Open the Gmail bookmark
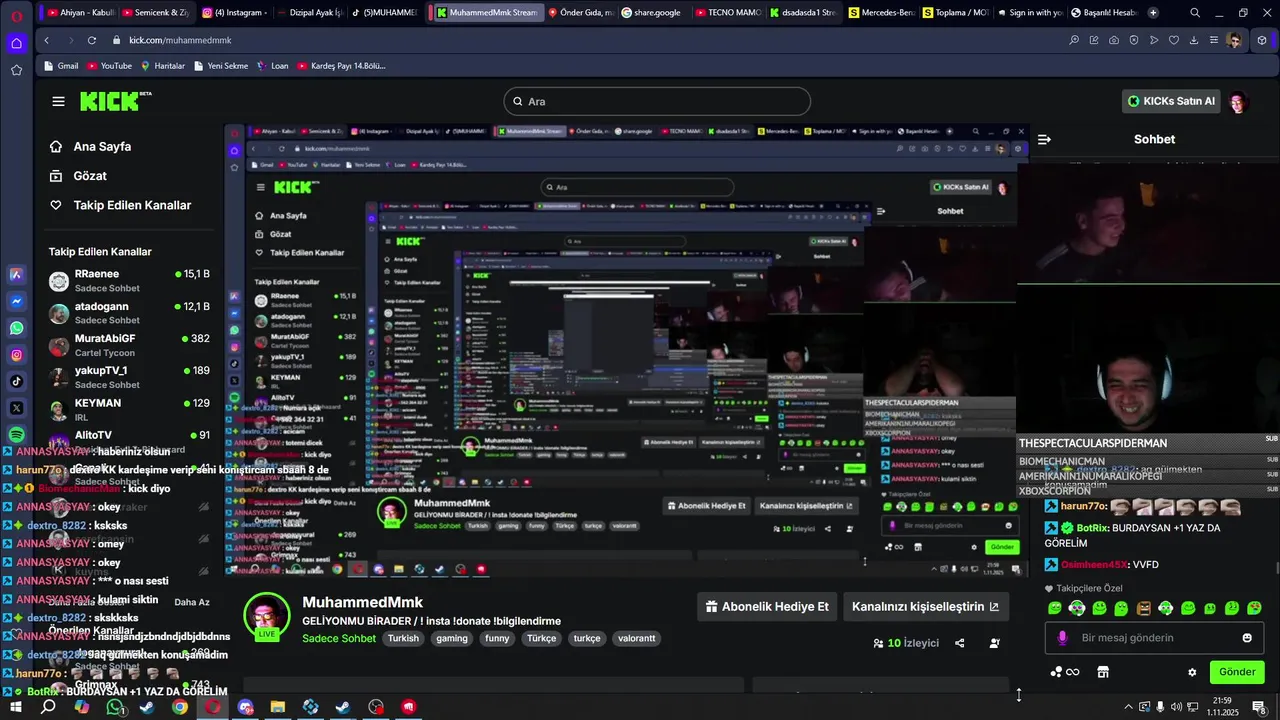The image size is (1280, 720). click(62, 66)
